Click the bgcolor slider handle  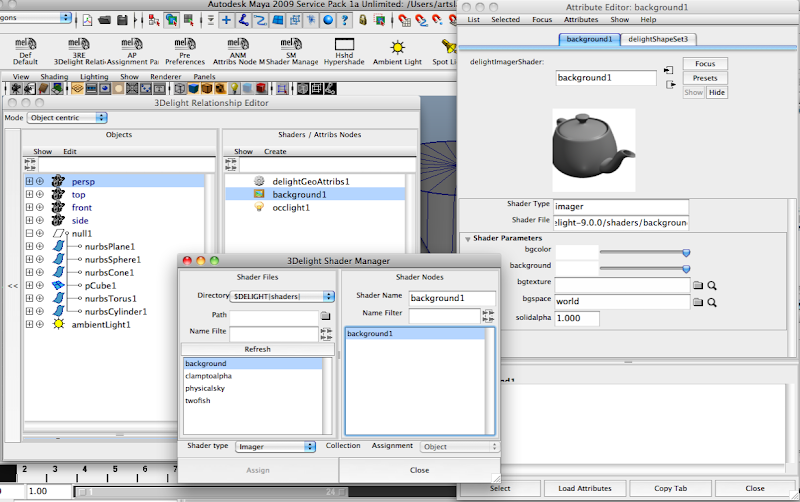[x=686, y=253]
